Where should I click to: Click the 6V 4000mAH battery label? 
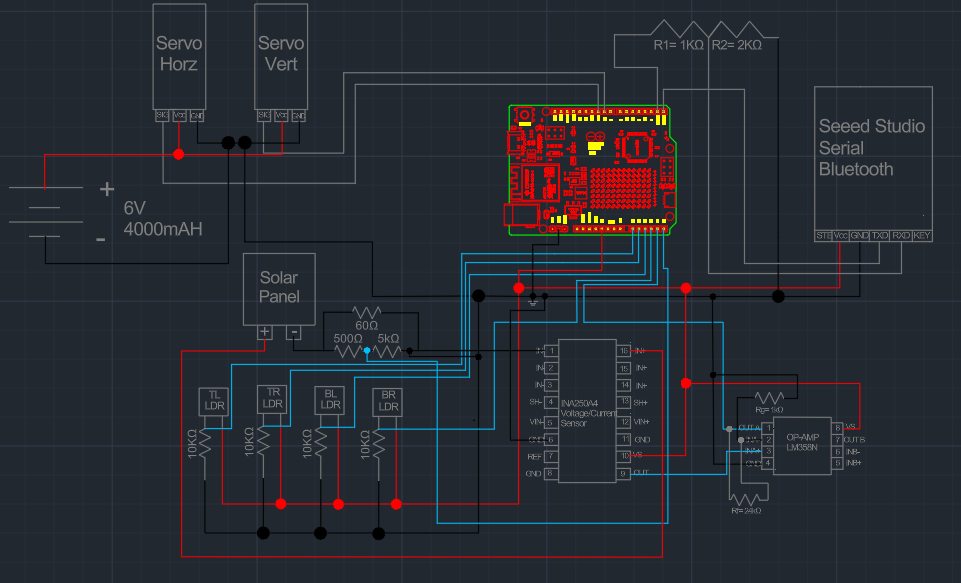click(x=162, y=219)
